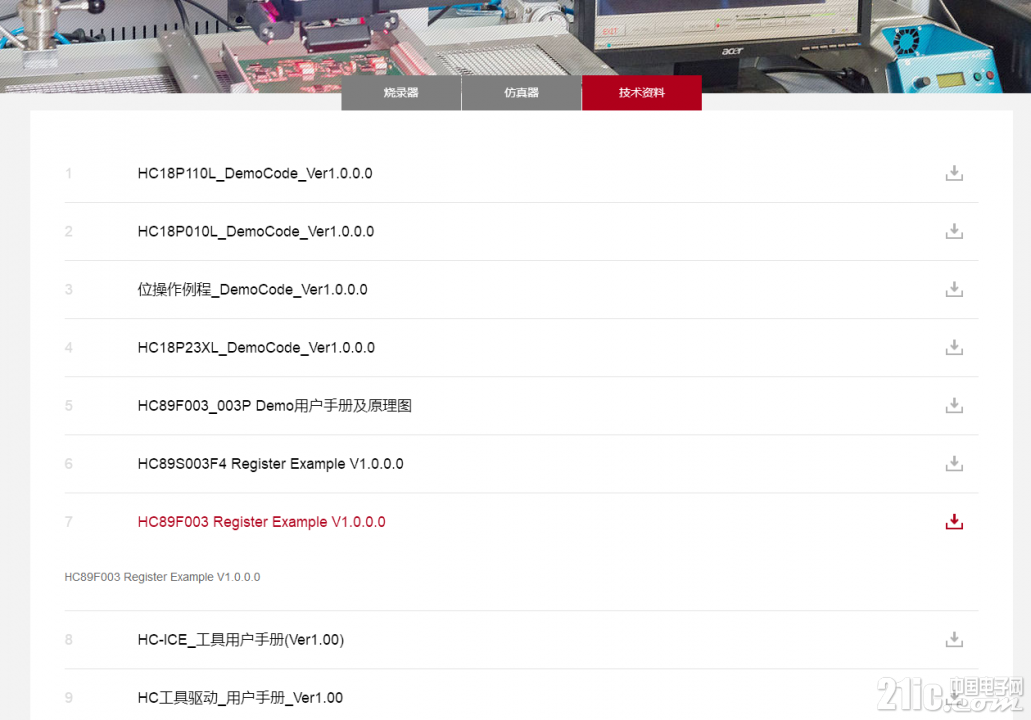This screenshot has width=1031, height=720.
Task: Expand the HC-ICE_工具用户手册(Ver1.00) row title
Action: pos(241,640)
